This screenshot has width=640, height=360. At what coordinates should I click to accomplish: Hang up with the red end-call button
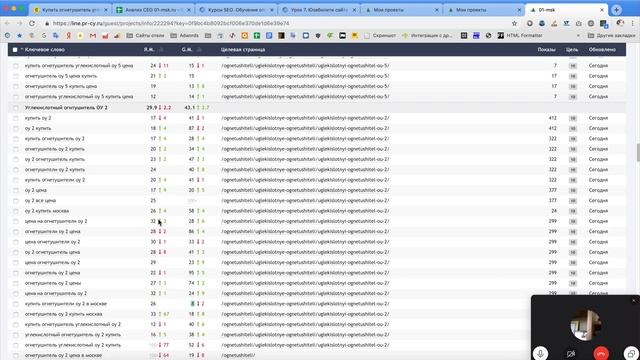pos(601,353)
